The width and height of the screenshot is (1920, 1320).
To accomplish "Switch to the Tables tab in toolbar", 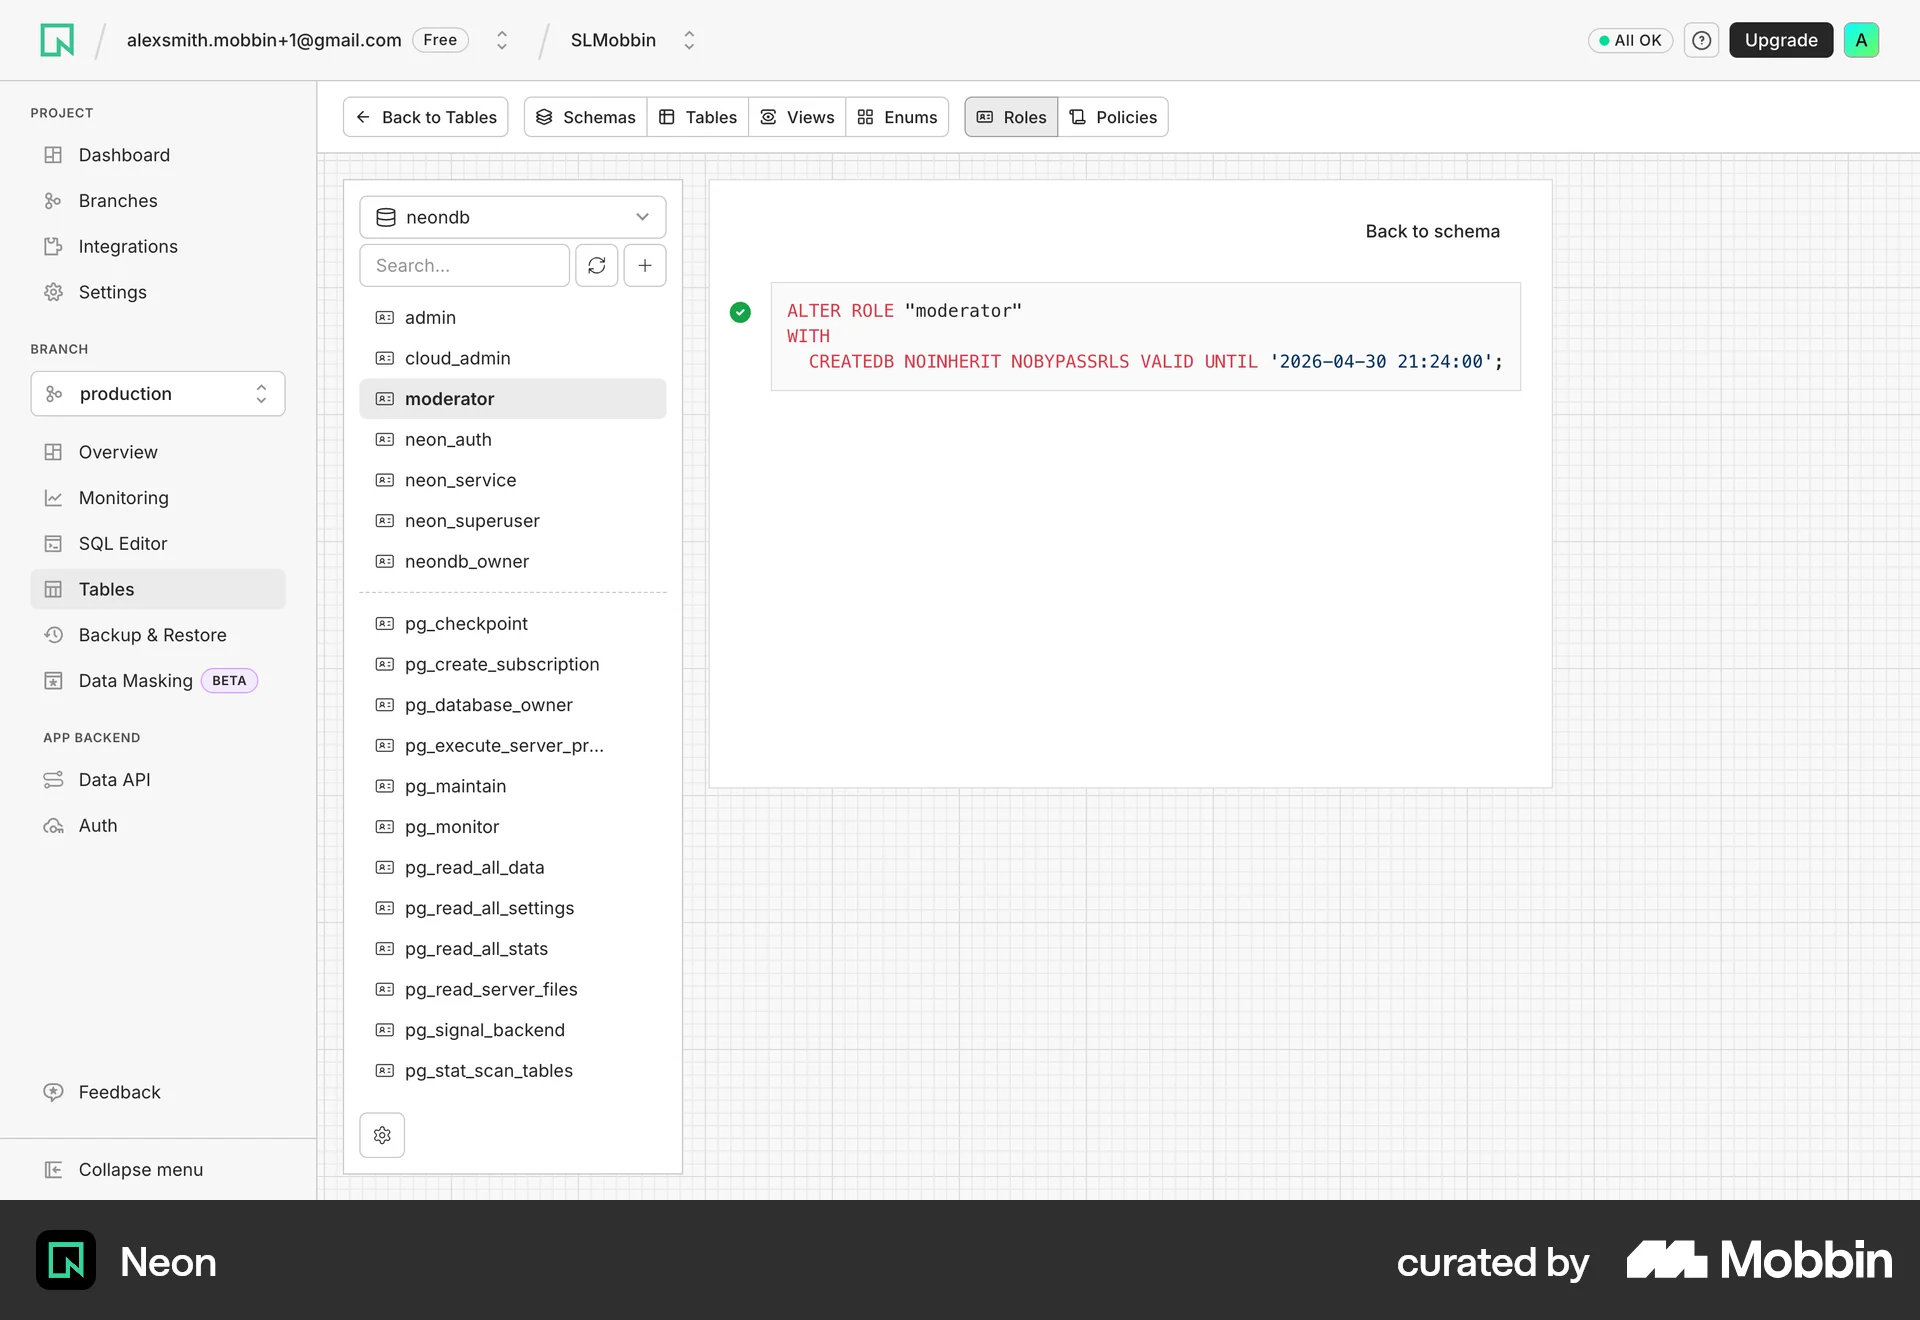I will 698,117.
